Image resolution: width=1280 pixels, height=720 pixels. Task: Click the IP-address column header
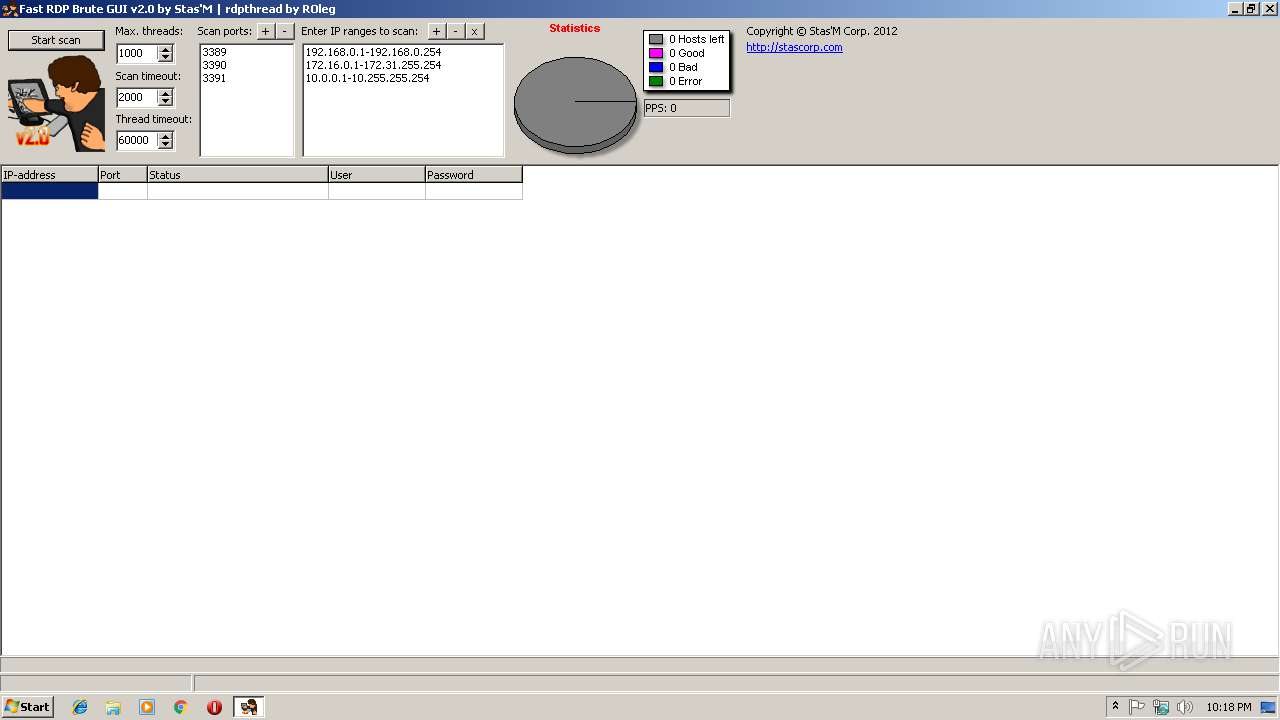(x=49, y=175)
